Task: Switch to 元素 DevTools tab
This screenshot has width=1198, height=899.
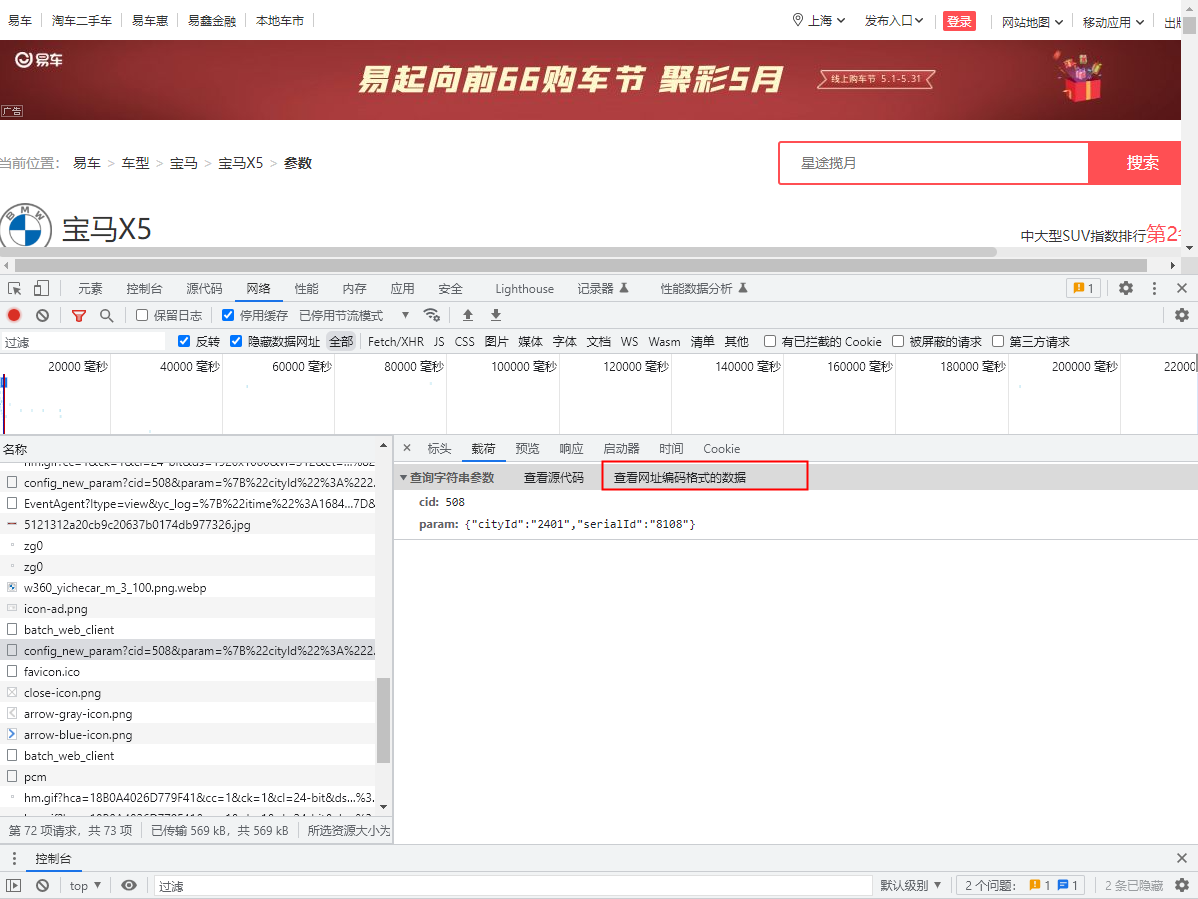Action: point(90,288)
